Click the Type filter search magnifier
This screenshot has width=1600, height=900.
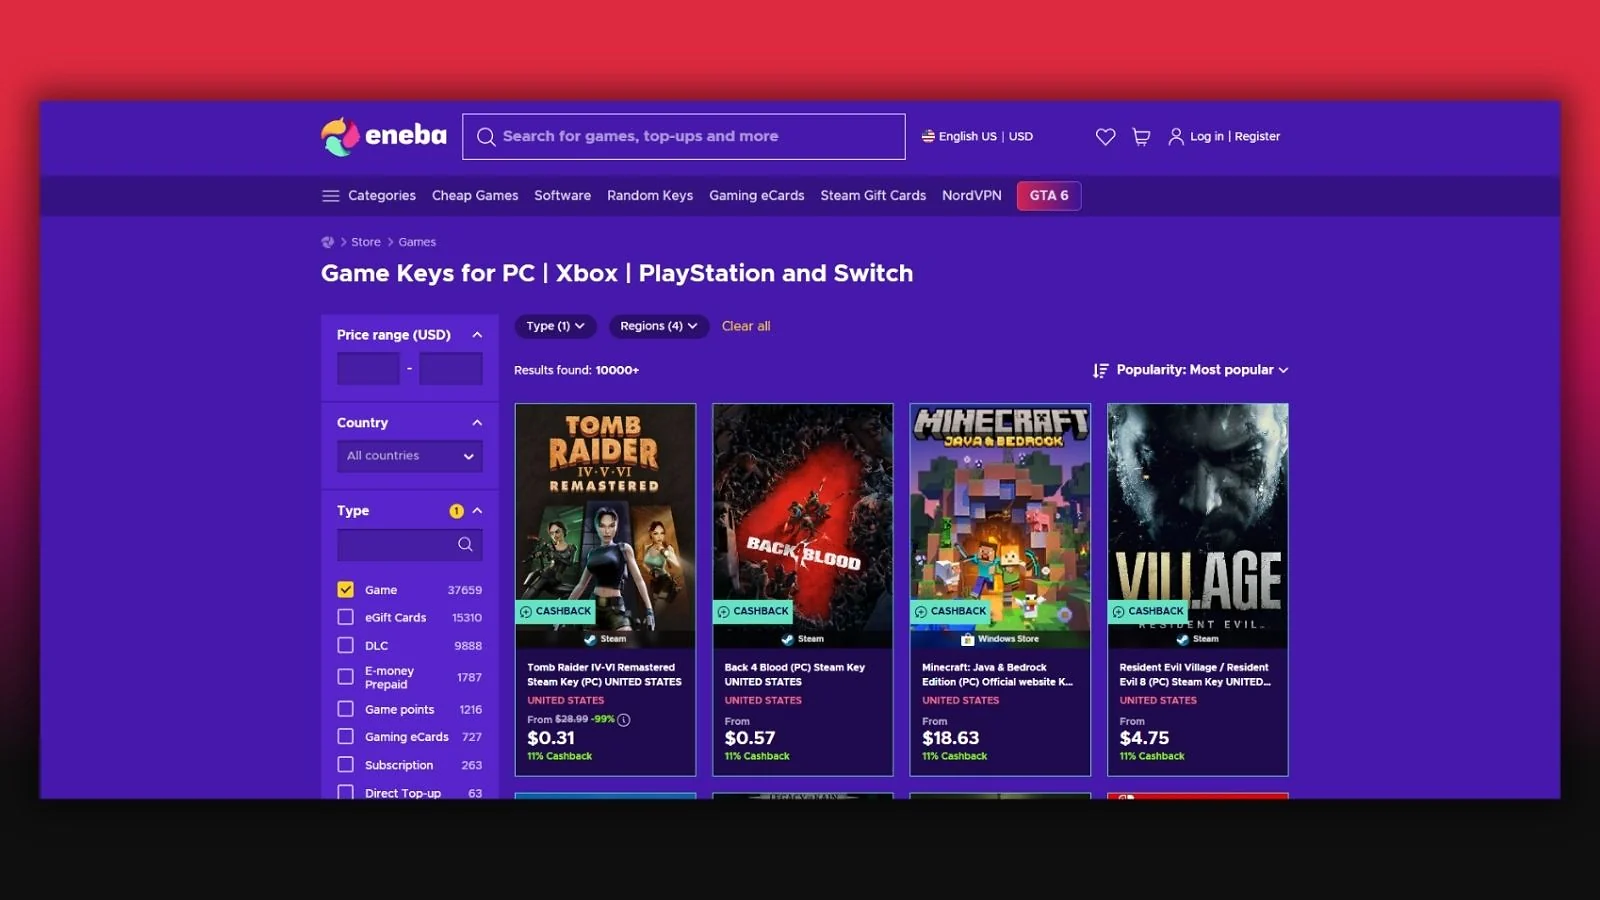pos(465,544)
